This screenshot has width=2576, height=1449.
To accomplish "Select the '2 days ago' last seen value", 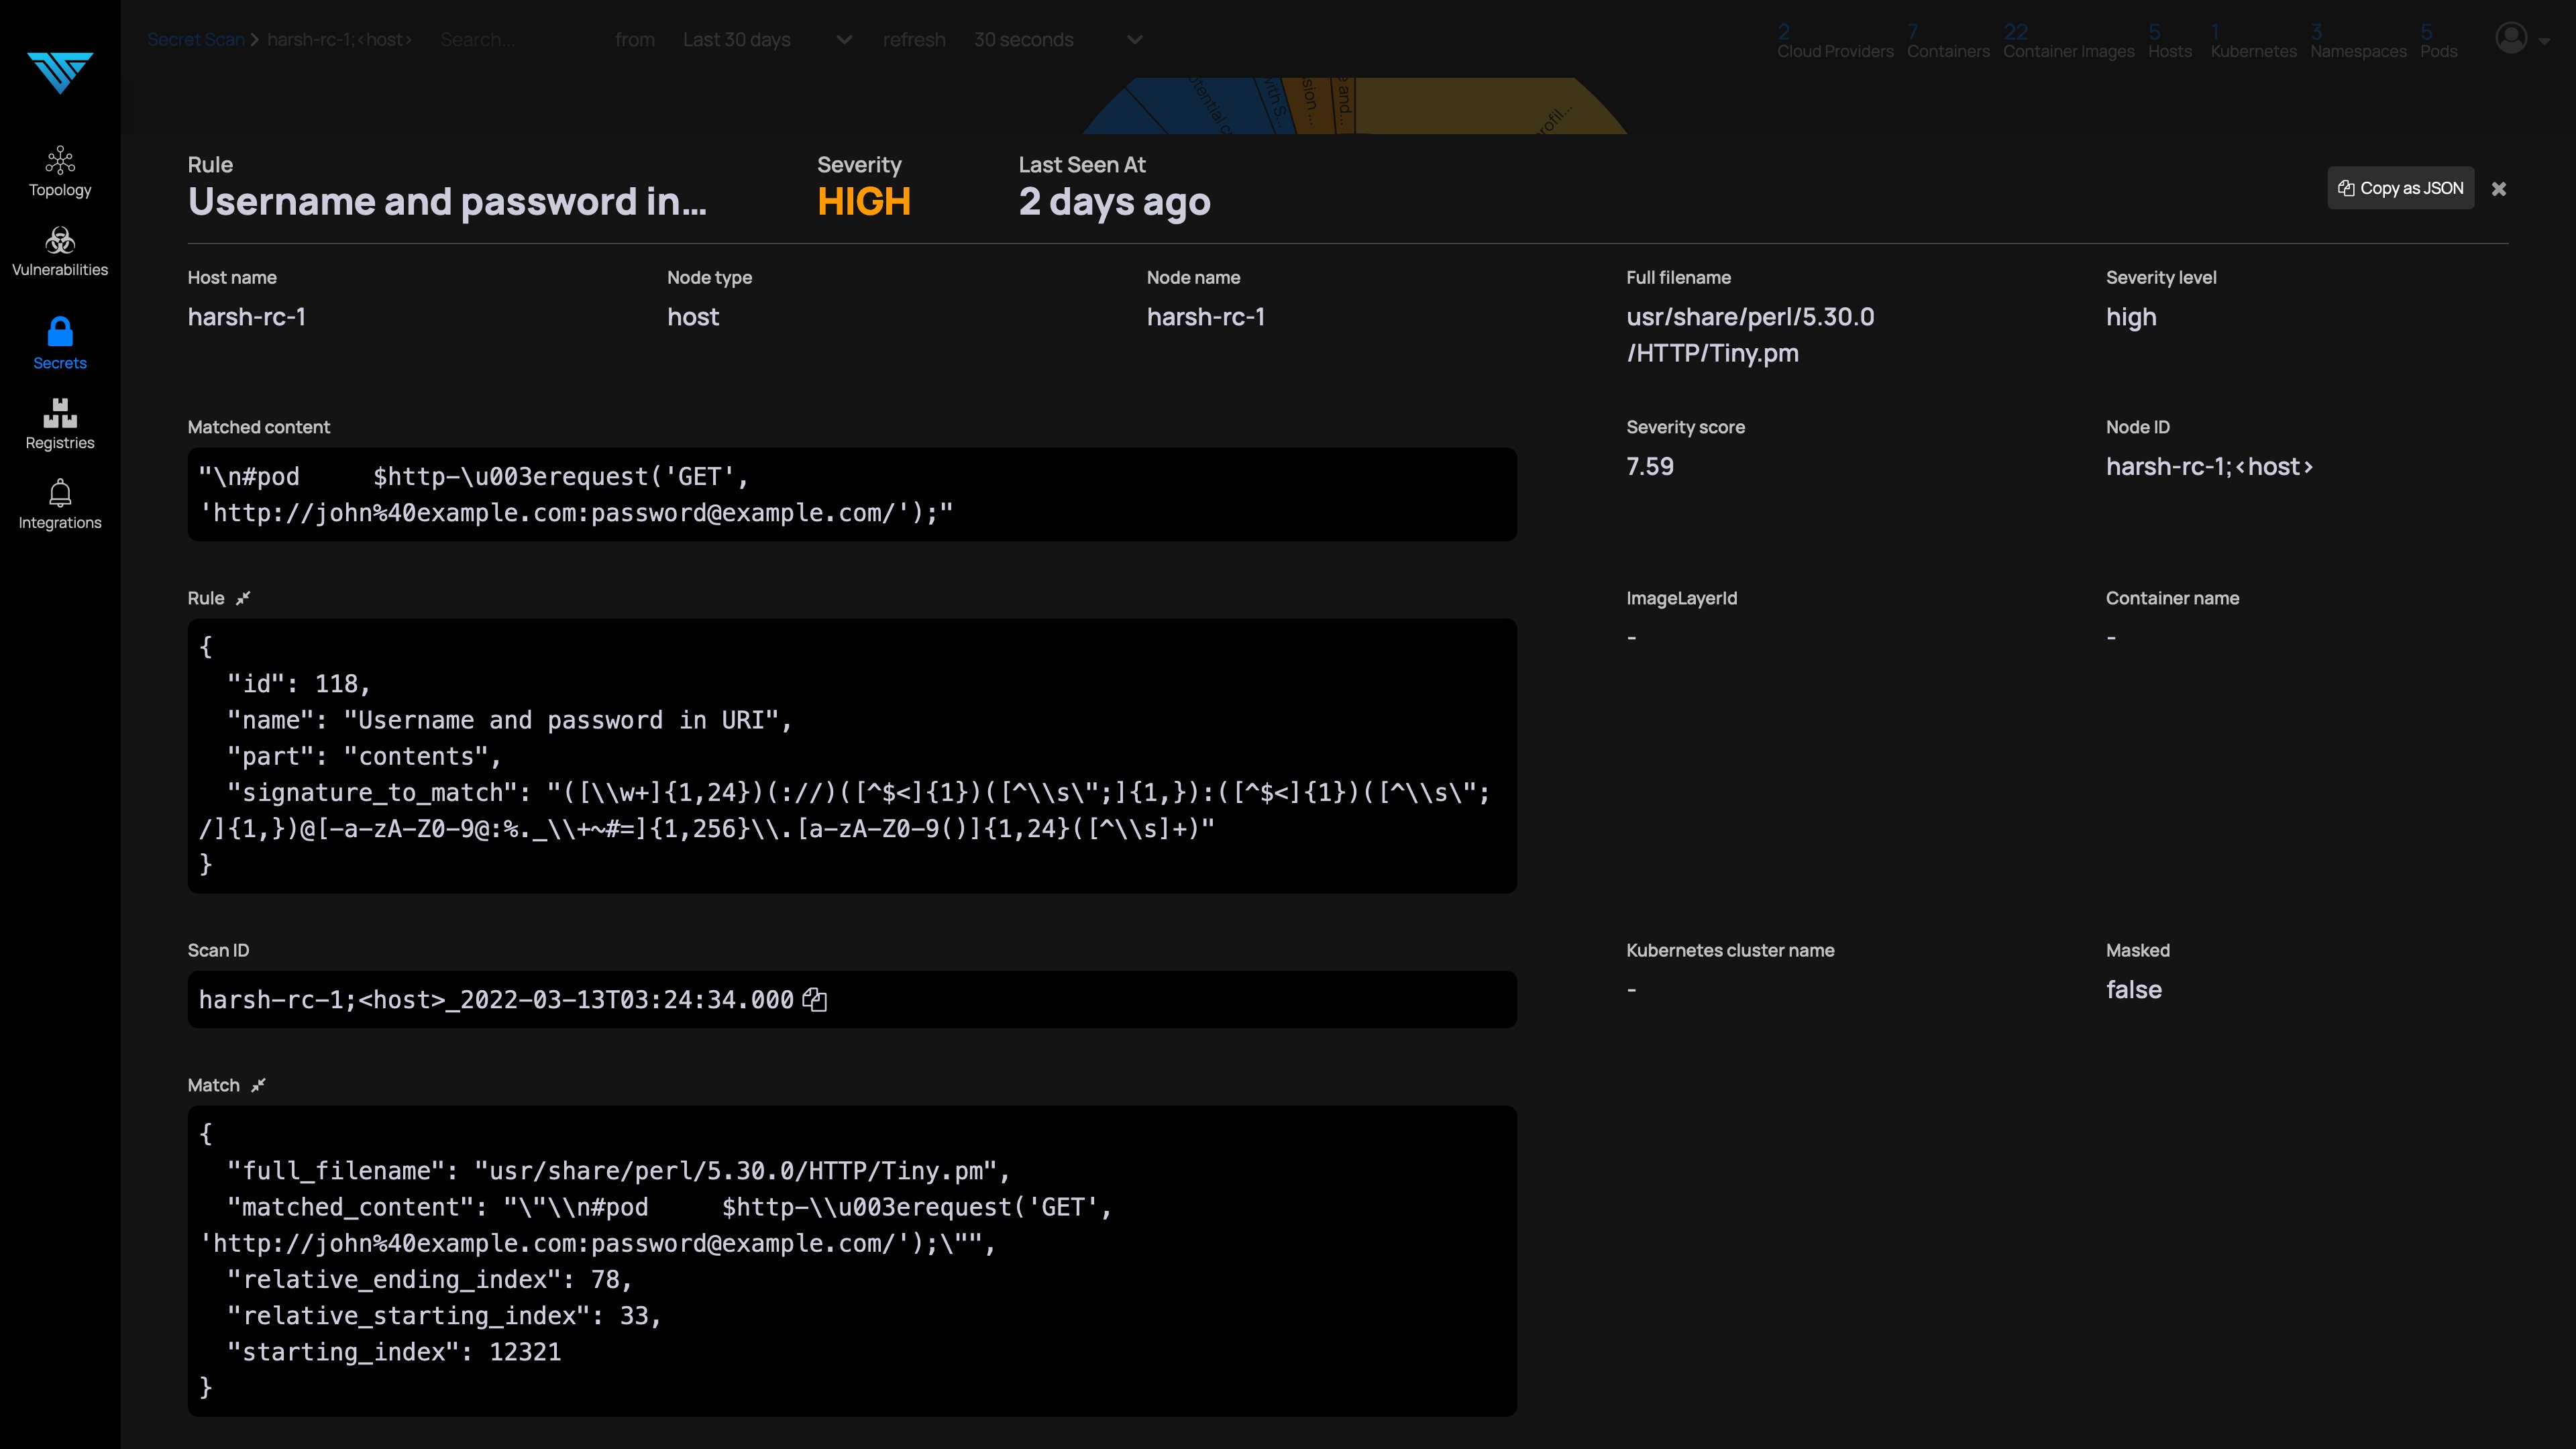I will tap(1114, 202).
